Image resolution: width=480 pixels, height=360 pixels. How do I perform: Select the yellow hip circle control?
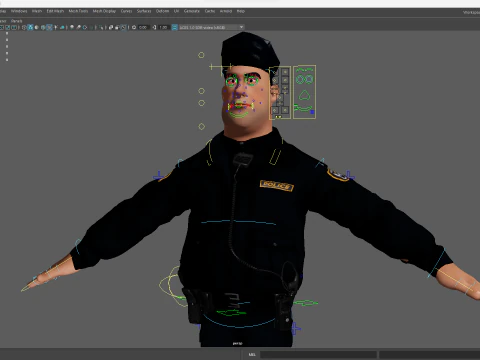(x=172, y=285)
